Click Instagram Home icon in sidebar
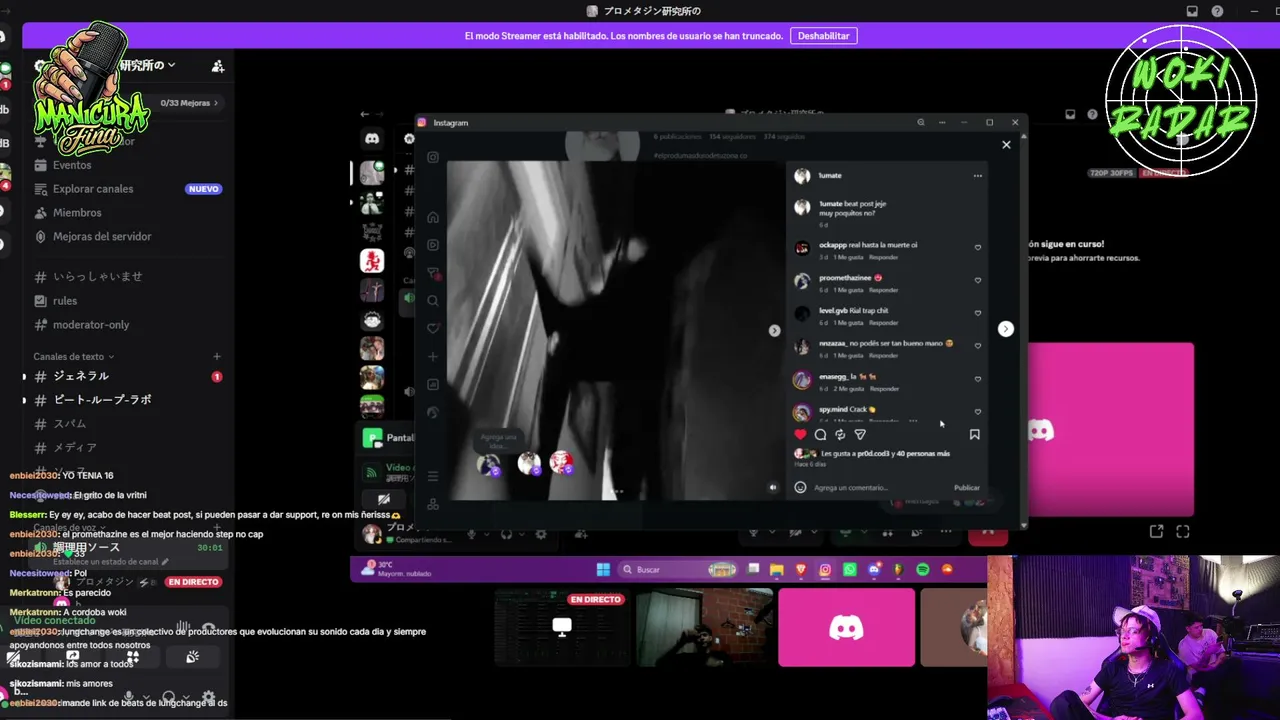This screenshot has height=720, width=1280. pos(433,217)
